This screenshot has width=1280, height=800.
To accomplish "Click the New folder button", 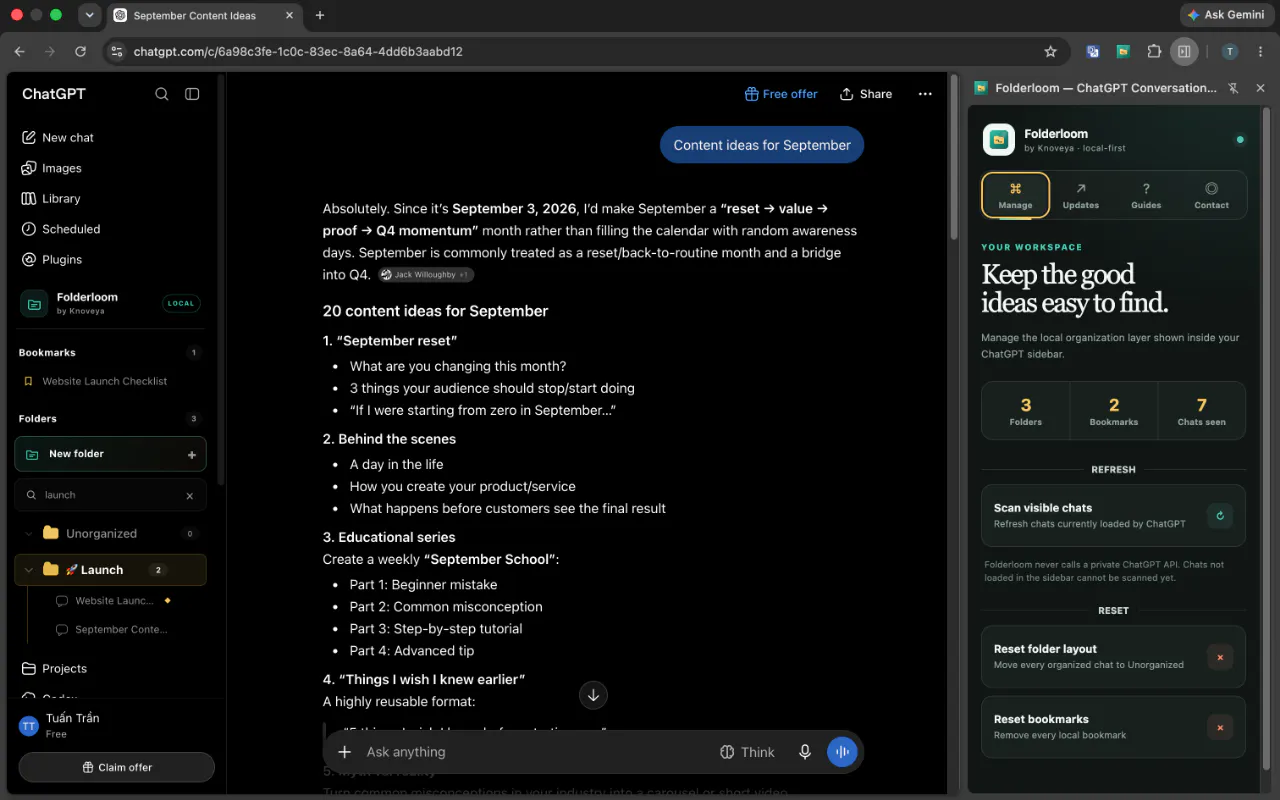I will click(x=110, y=454).
